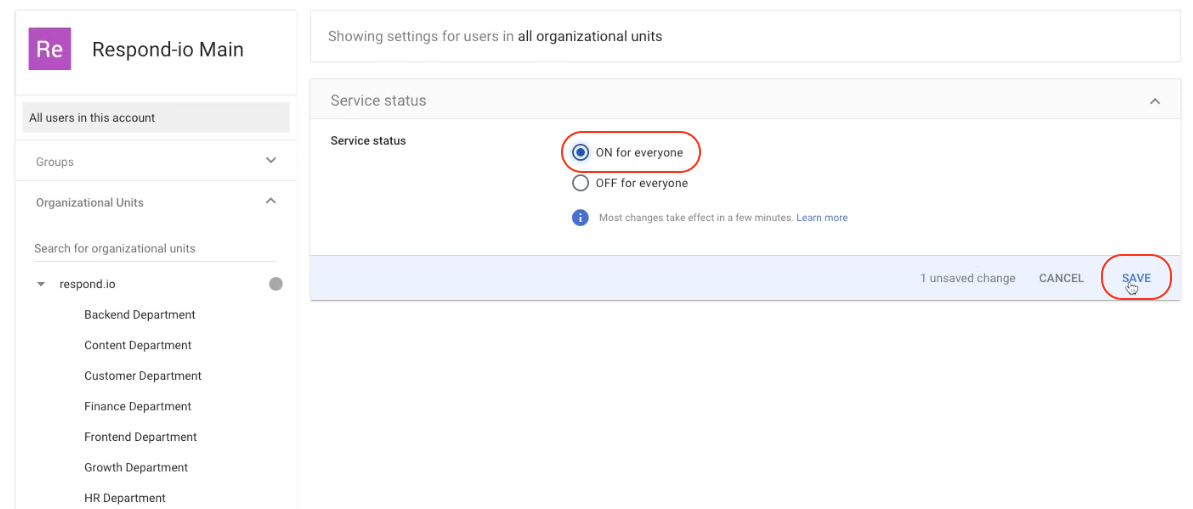Image resolution: width=1193 pixels, height=509 pixels.
Task: Open Finance Department organizational unit
Action: (138, 406)
